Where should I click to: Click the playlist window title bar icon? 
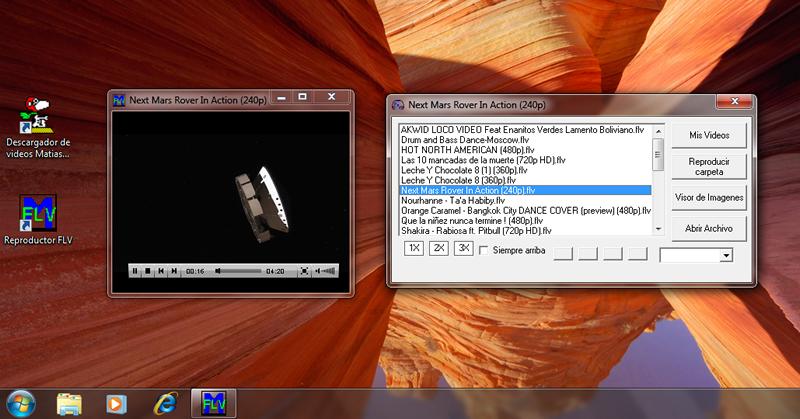point(398,105)
